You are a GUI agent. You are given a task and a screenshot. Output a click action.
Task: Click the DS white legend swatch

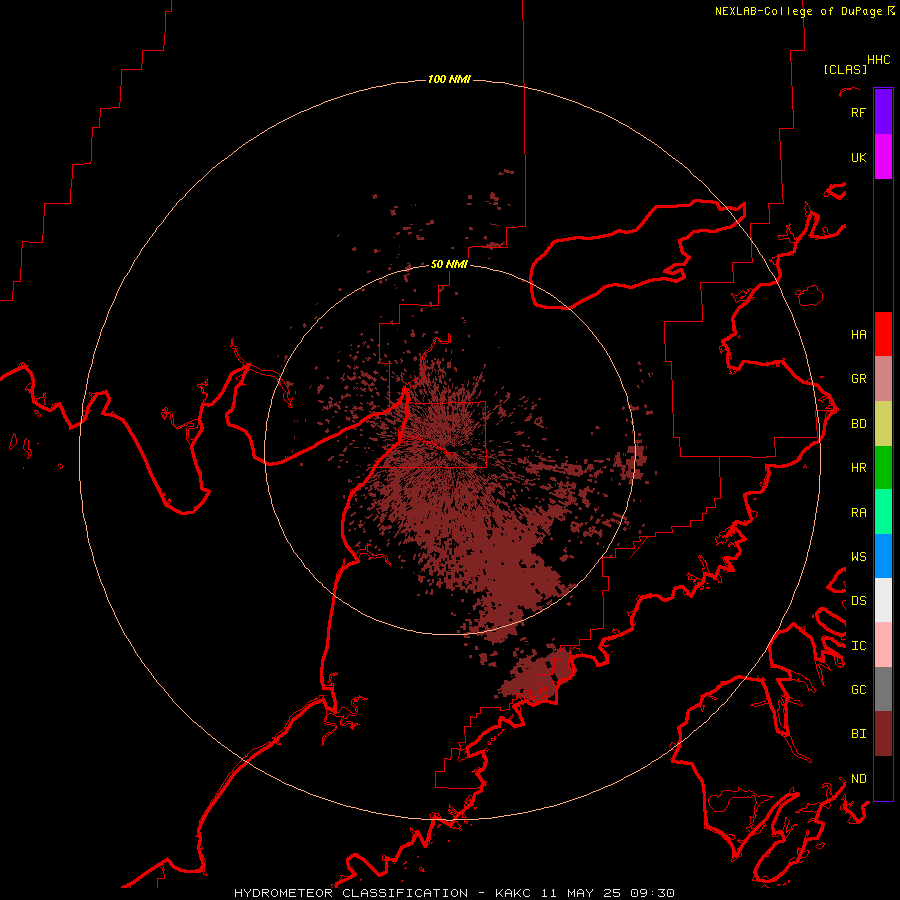(x=883, y=600)
